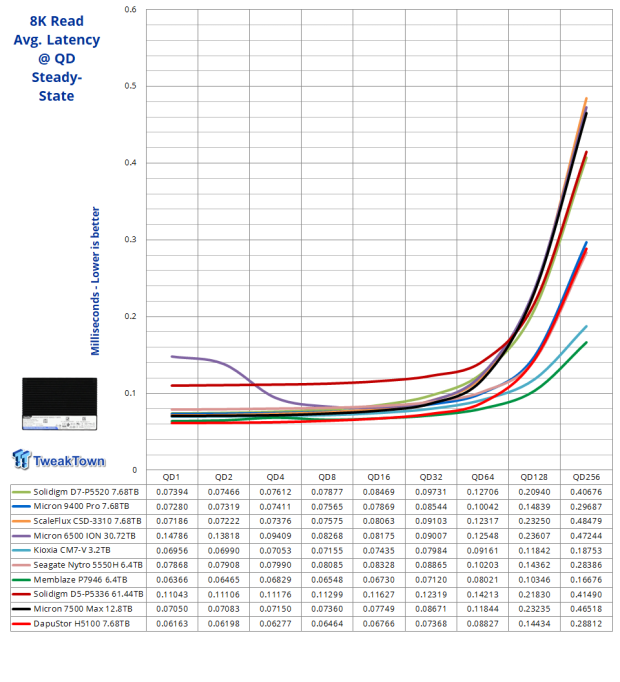The height and width of the screenshot is (682, 620).
Task: Select the Micron 9400 Pro 7.68TB legend label
Action: pyautogui.click(x=81, y=506)
